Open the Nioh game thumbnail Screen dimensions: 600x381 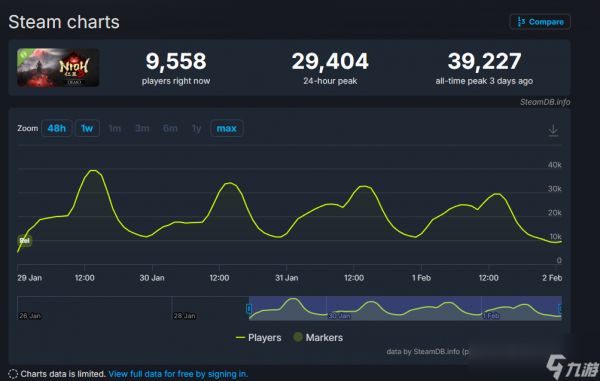58,68
